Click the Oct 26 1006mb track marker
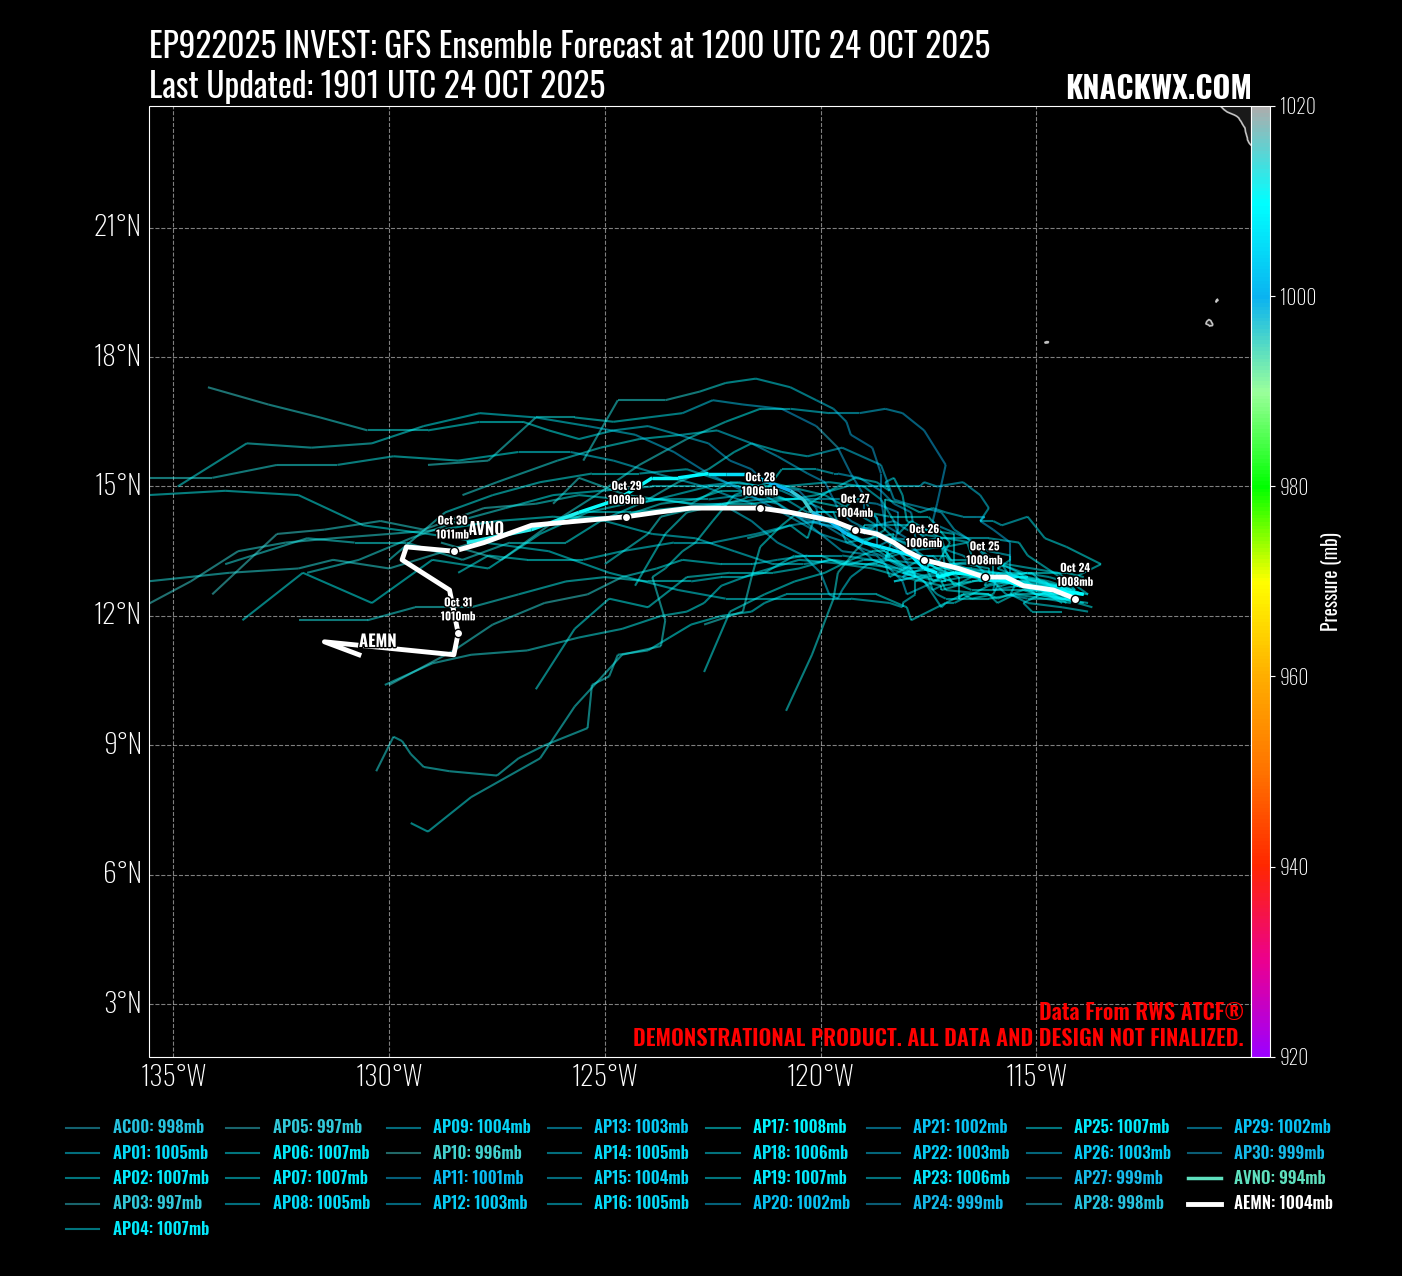The image size is (1402, 1276). (x=924, y=561)
